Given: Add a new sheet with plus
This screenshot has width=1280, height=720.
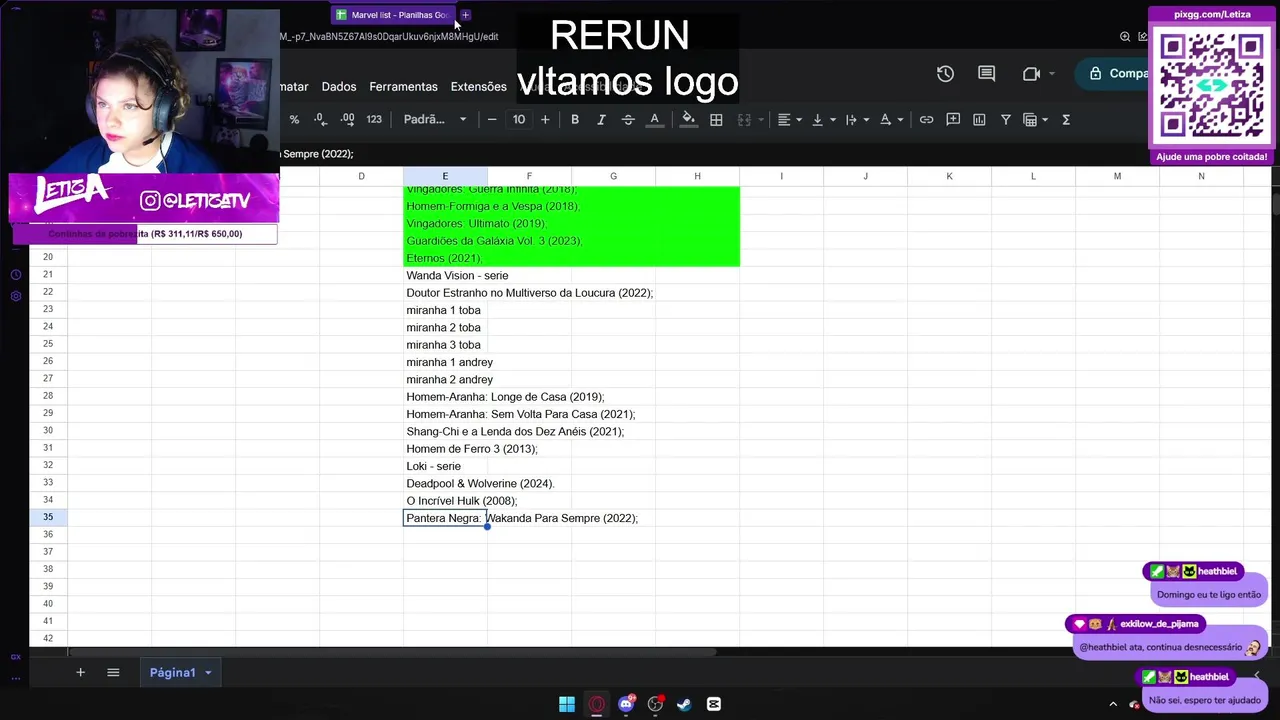Looking at the screenshot, I should point(80,673).
